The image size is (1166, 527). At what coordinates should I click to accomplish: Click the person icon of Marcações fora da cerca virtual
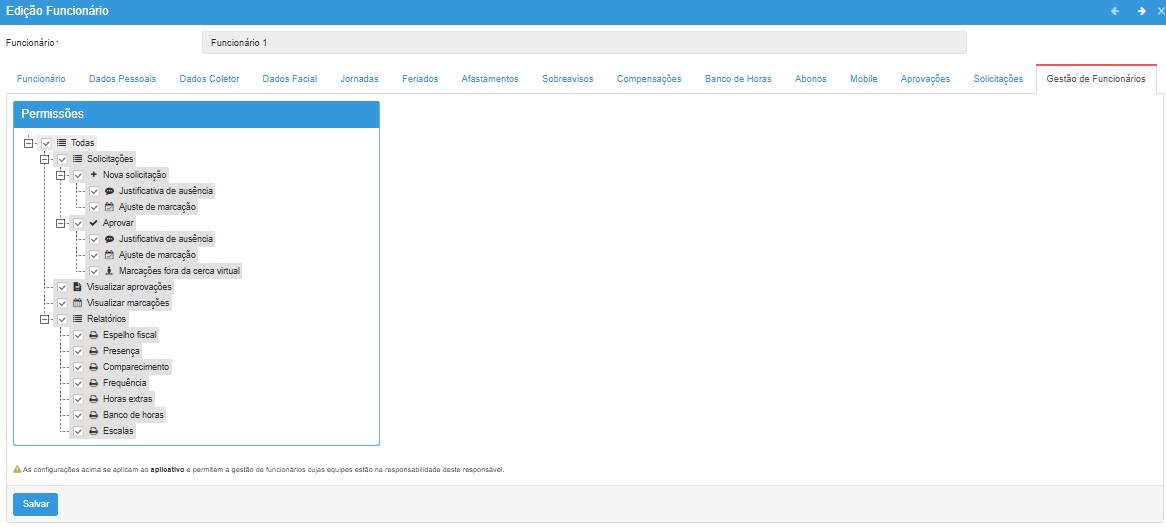(109, 271)
